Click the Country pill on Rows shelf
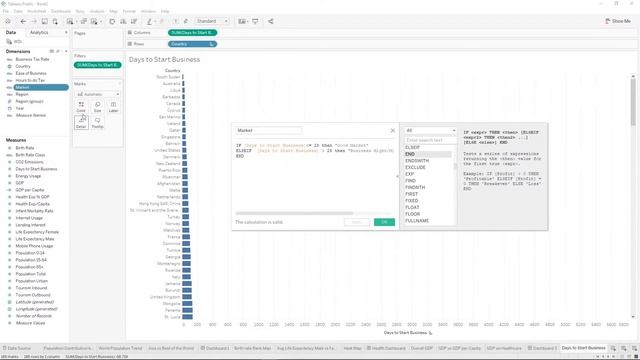The image size is (640, 360). pos(192,44)
